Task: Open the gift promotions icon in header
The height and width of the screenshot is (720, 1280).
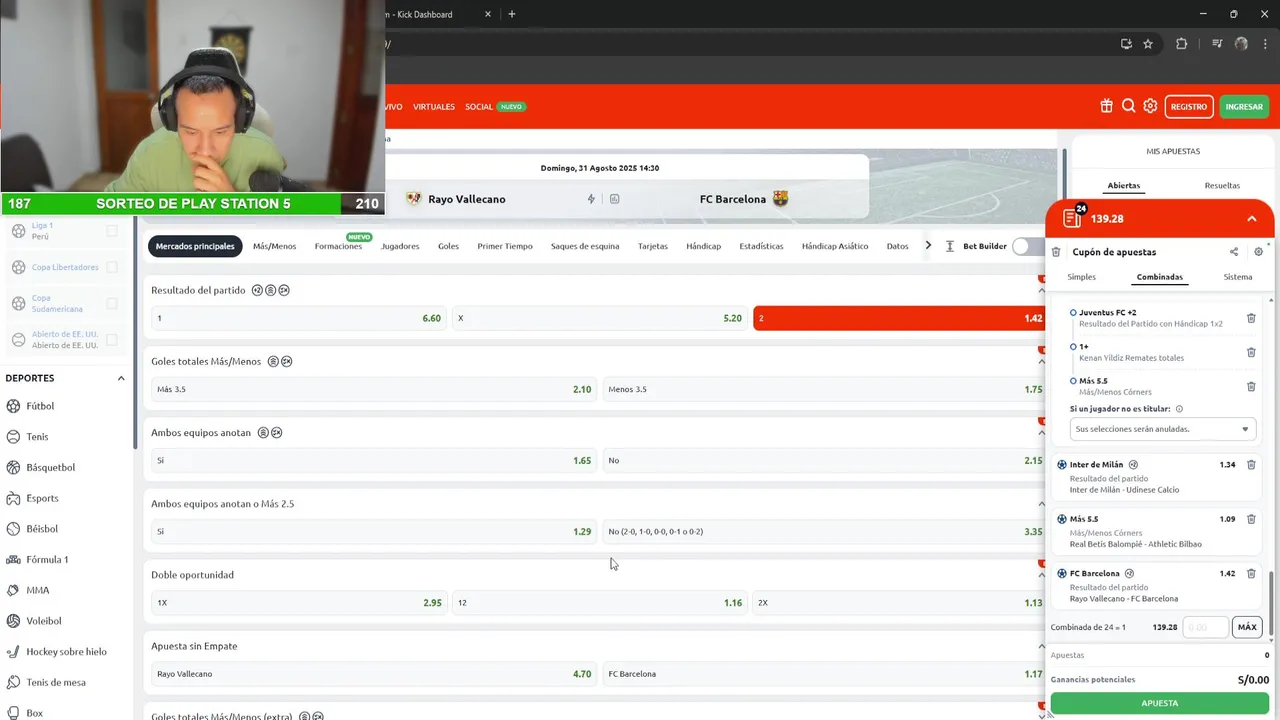Action: [x=1106, y=106]
